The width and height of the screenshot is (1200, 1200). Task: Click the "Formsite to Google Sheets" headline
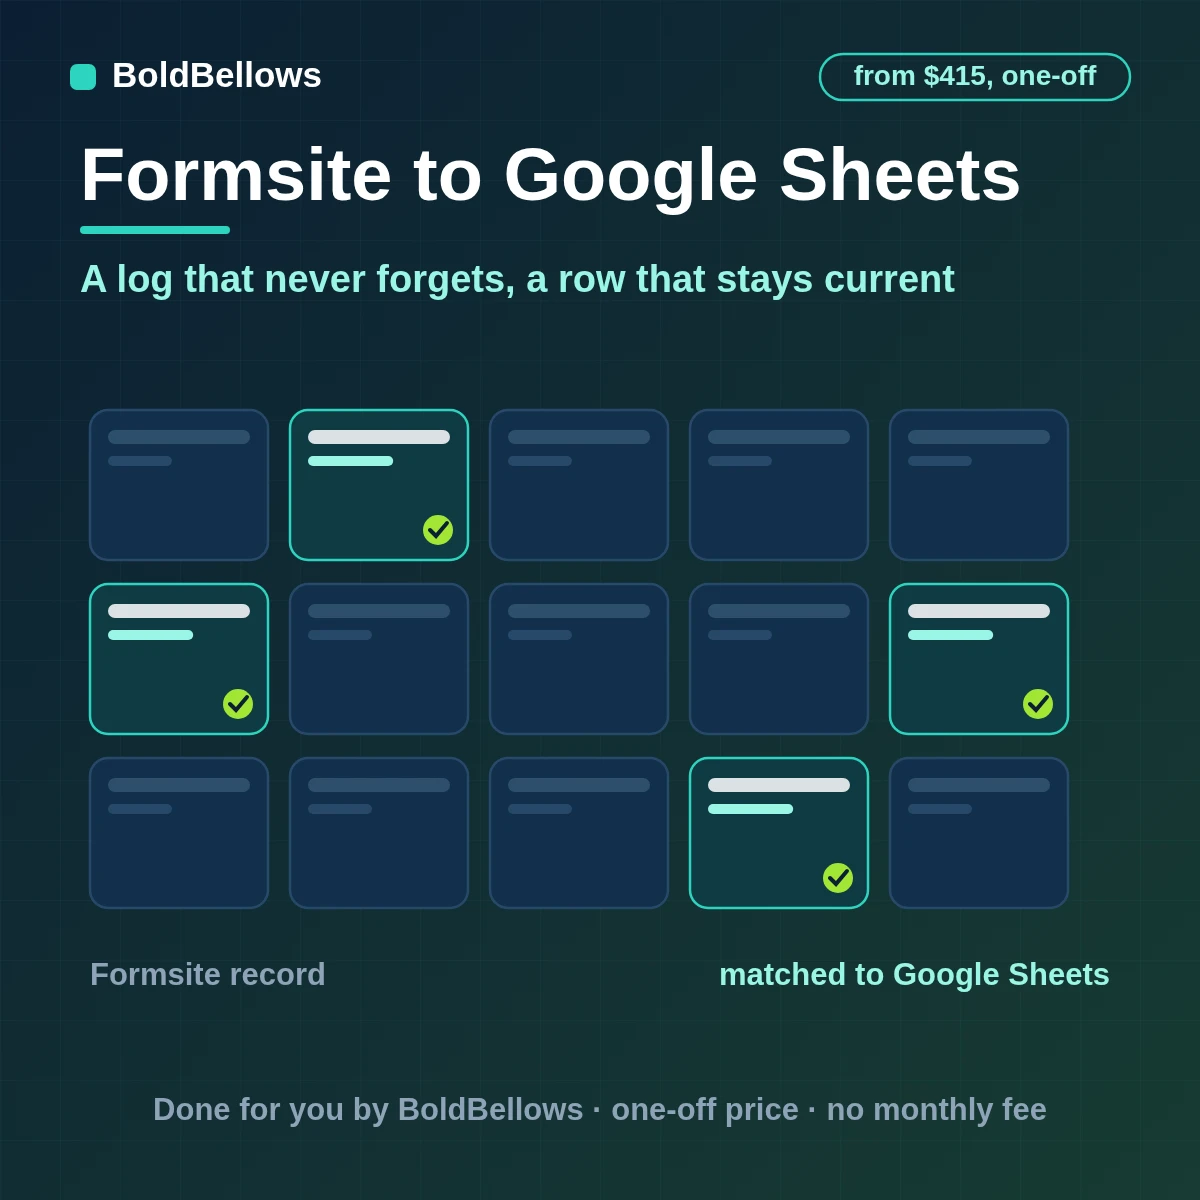click(x=550, y=175)
